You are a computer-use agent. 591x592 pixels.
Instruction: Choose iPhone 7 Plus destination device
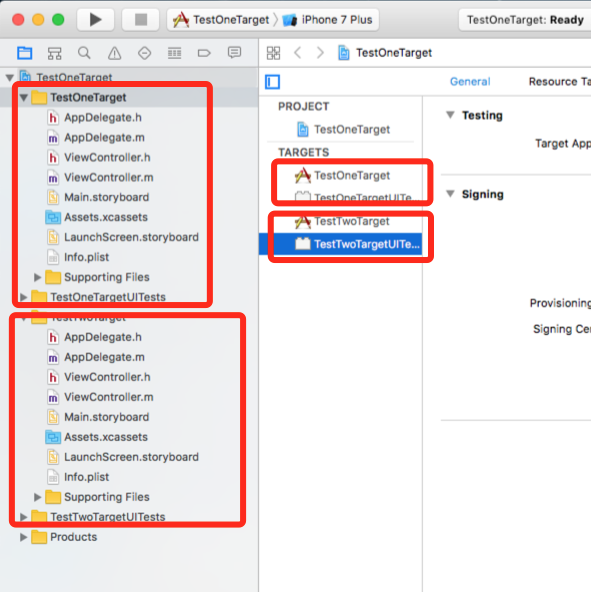click(x=327, y=20)
